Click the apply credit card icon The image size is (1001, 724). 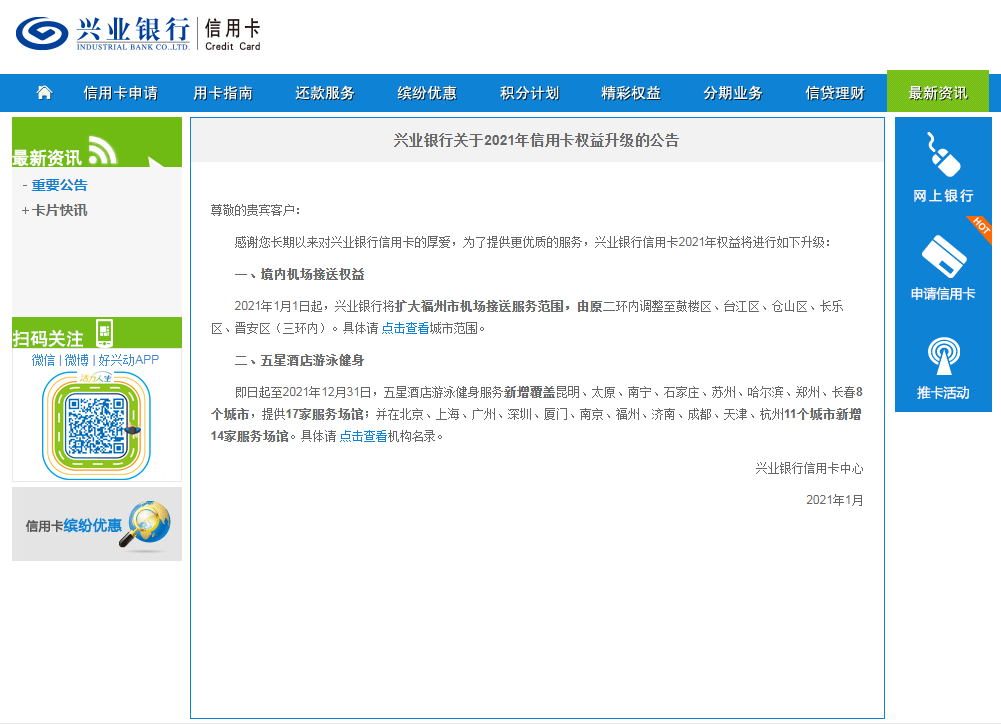(944, 256)
